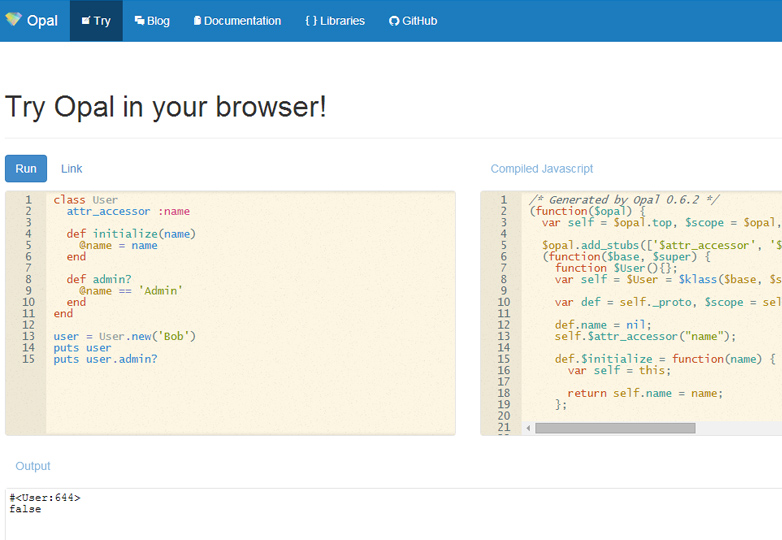Place cursor on 'class User' line
Screen dimensions: 782x540
pyautogui.click(x=86, y=199)
